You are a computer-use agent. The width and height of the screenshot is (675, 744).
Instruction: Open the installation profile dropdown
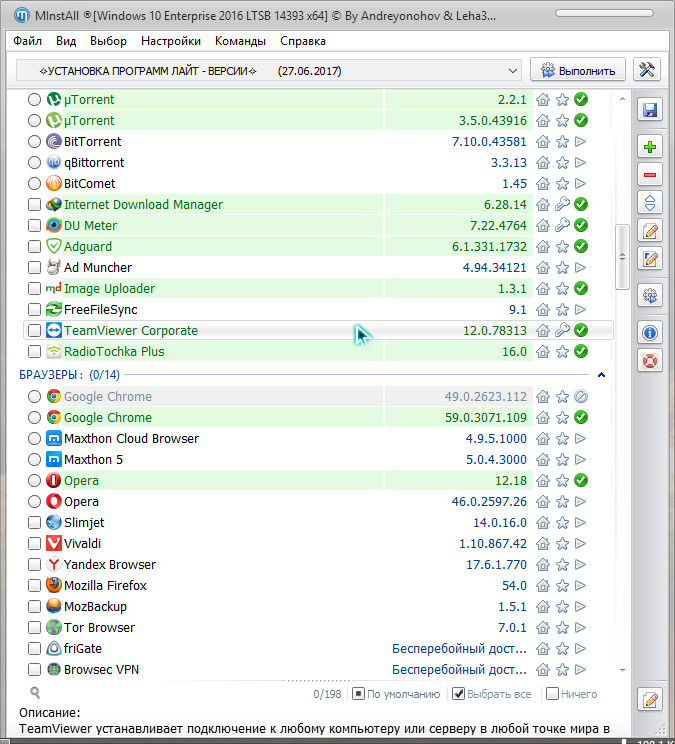tap(512, 70)
